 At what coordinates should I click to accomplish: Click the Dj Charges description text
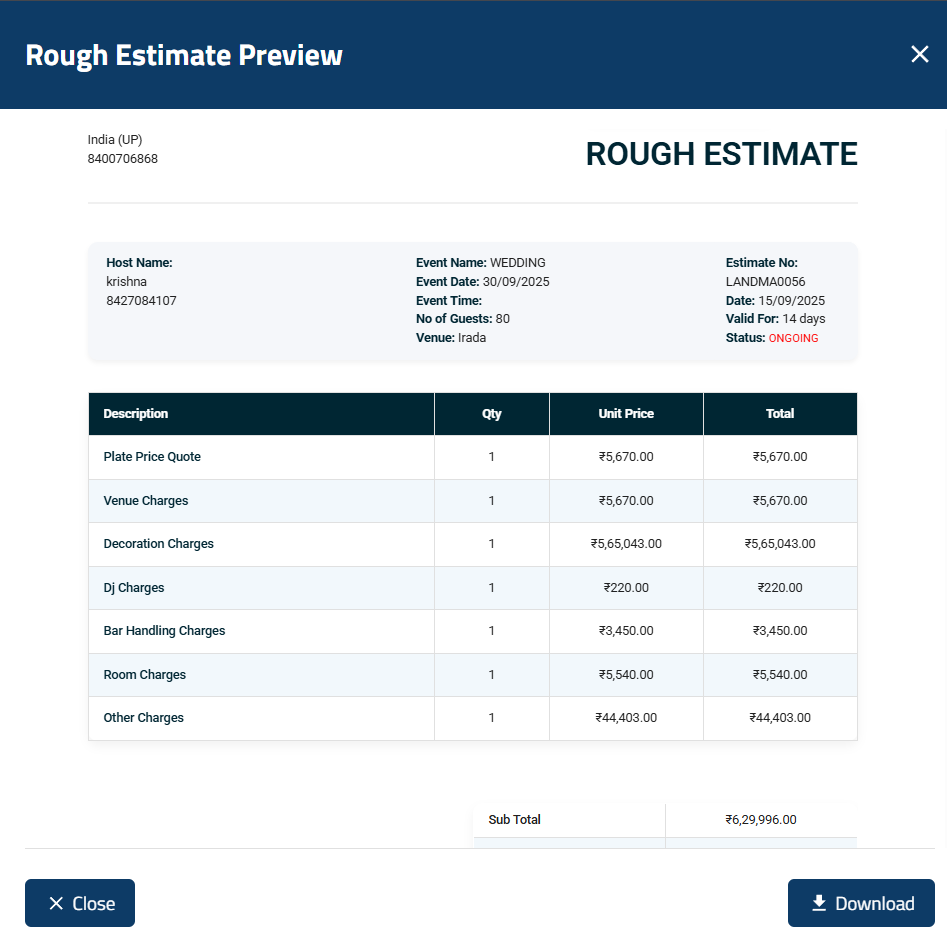134,587
